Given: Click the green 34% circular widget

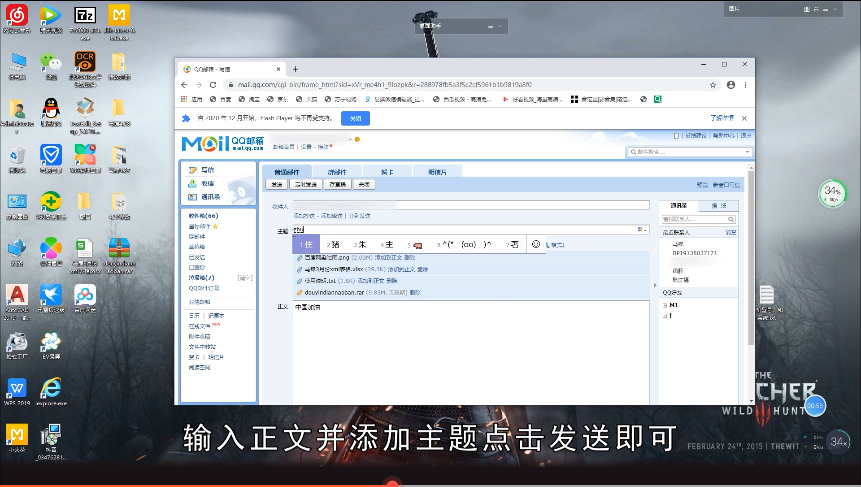Looking at the screenshot, I should tap(832, 193).
